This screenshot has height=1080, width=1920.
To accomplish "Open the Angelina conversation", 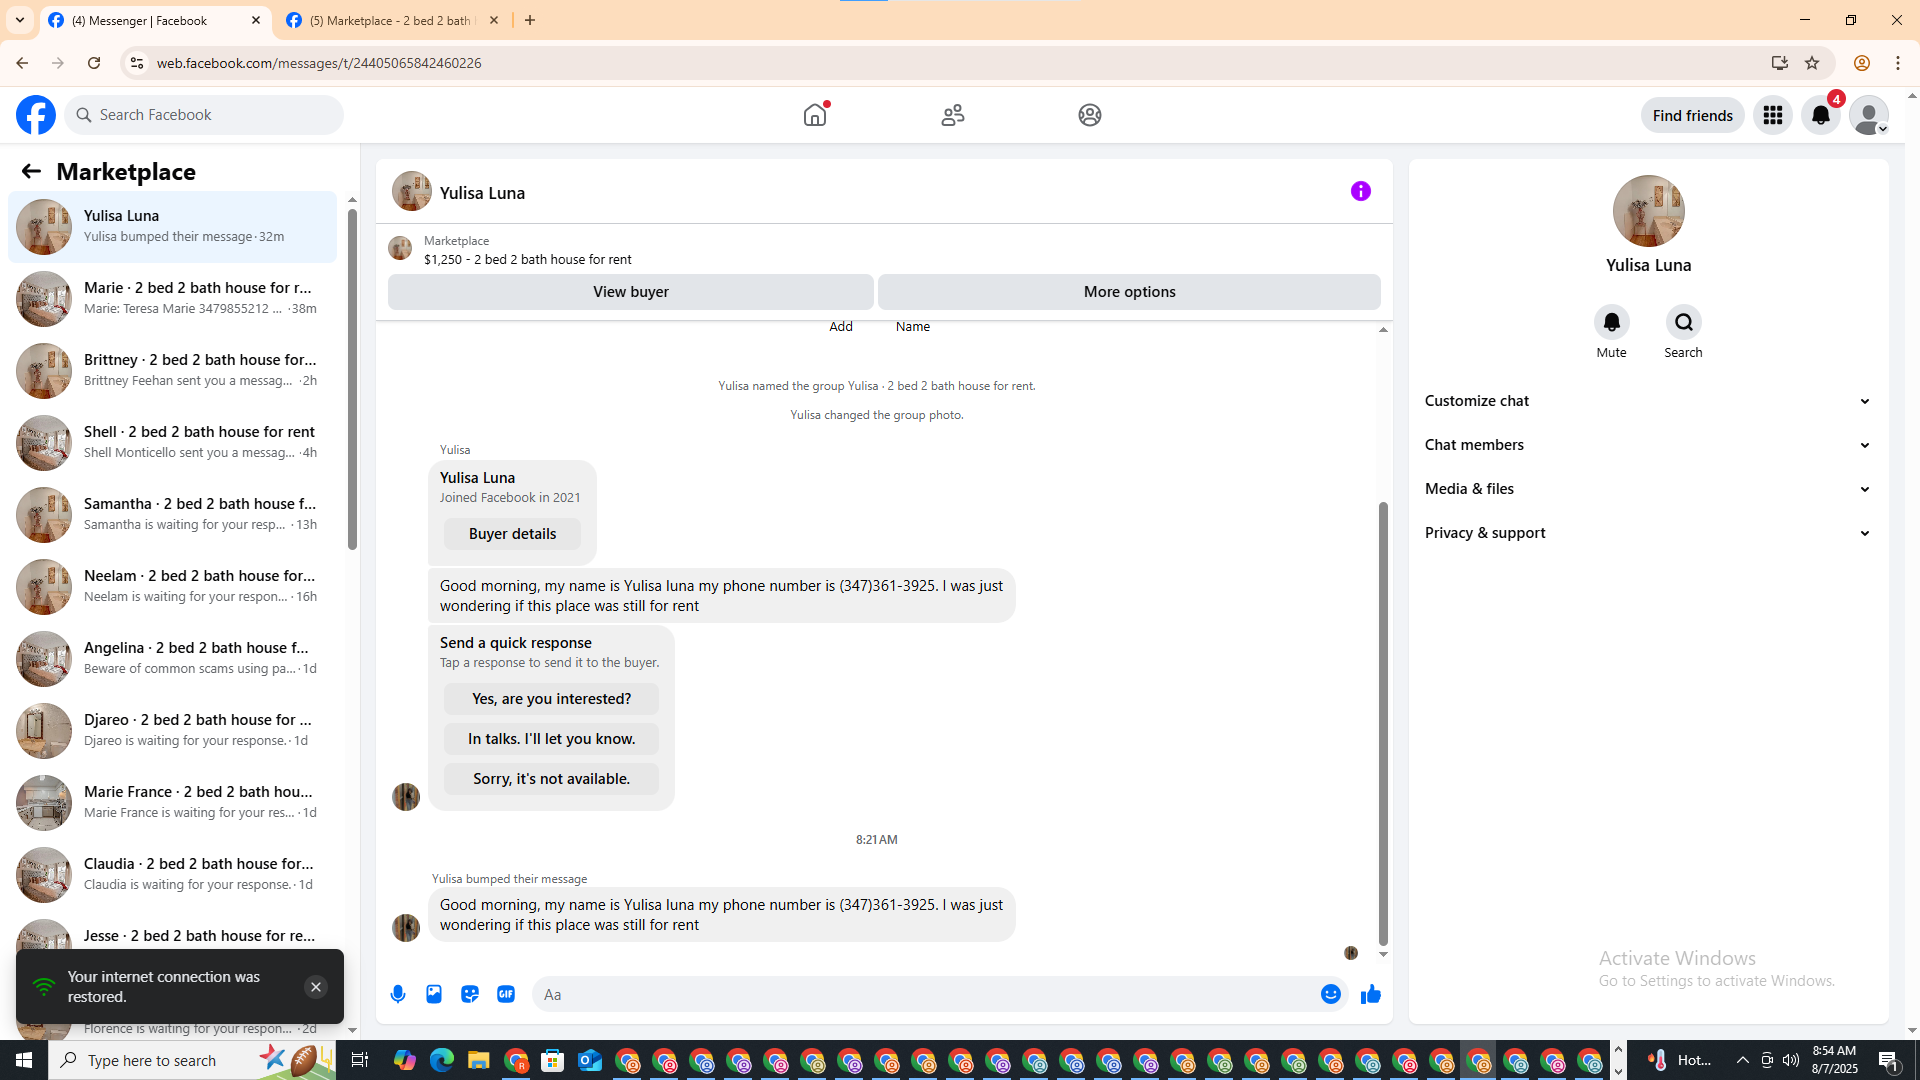I will coord(173,659).
